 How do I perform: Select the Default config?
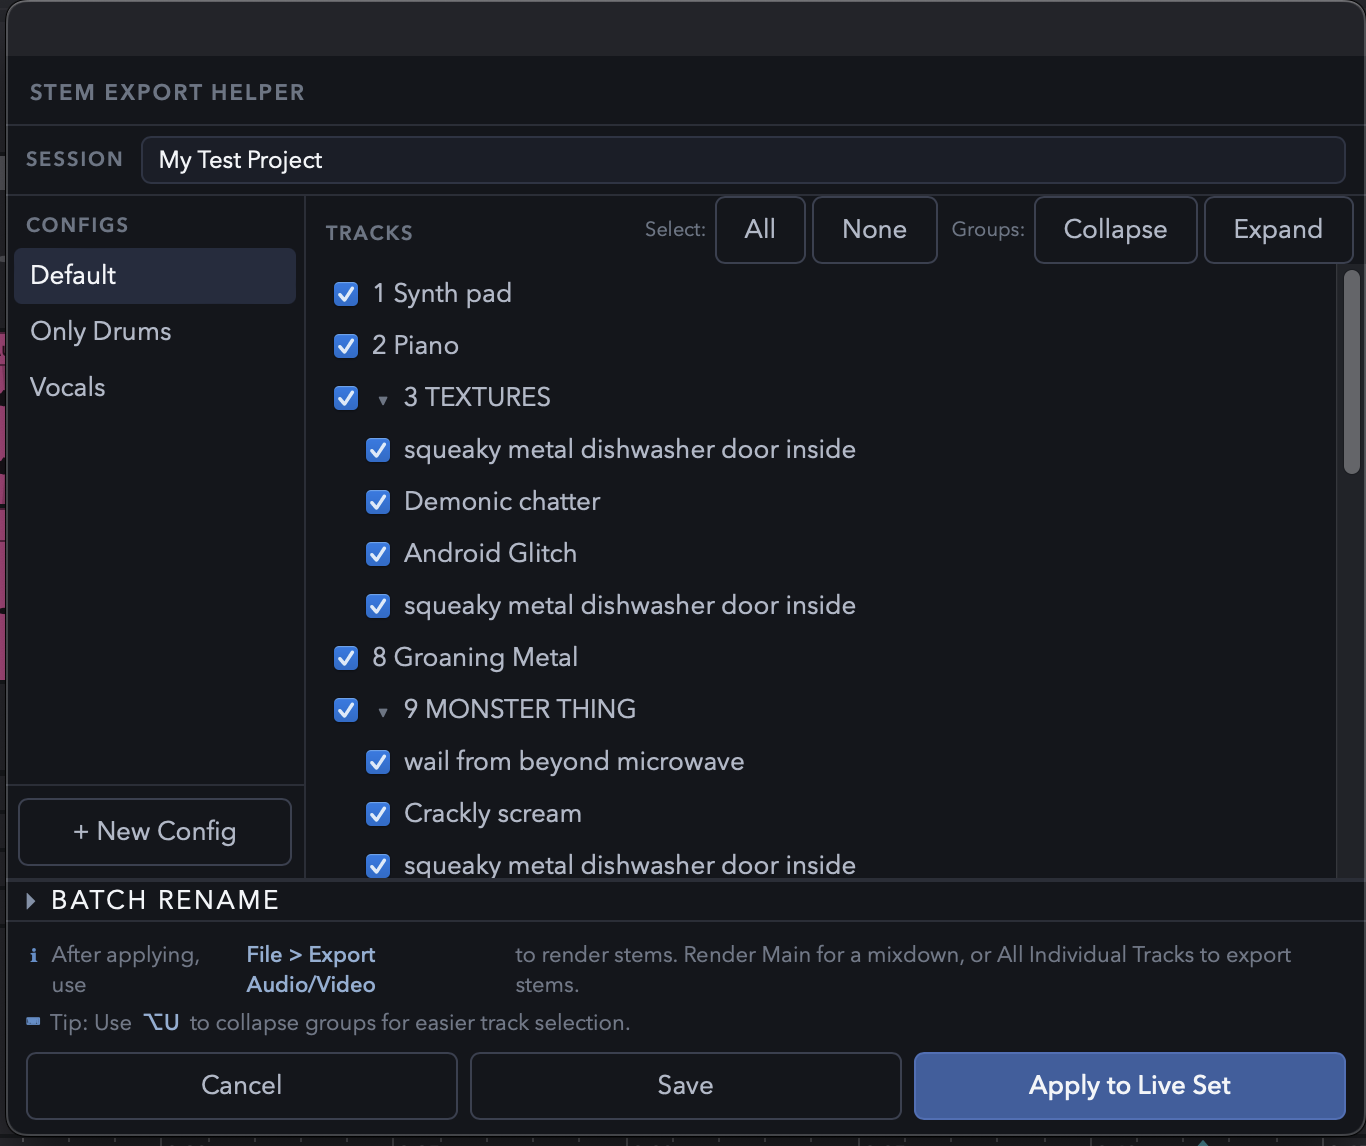155,276
